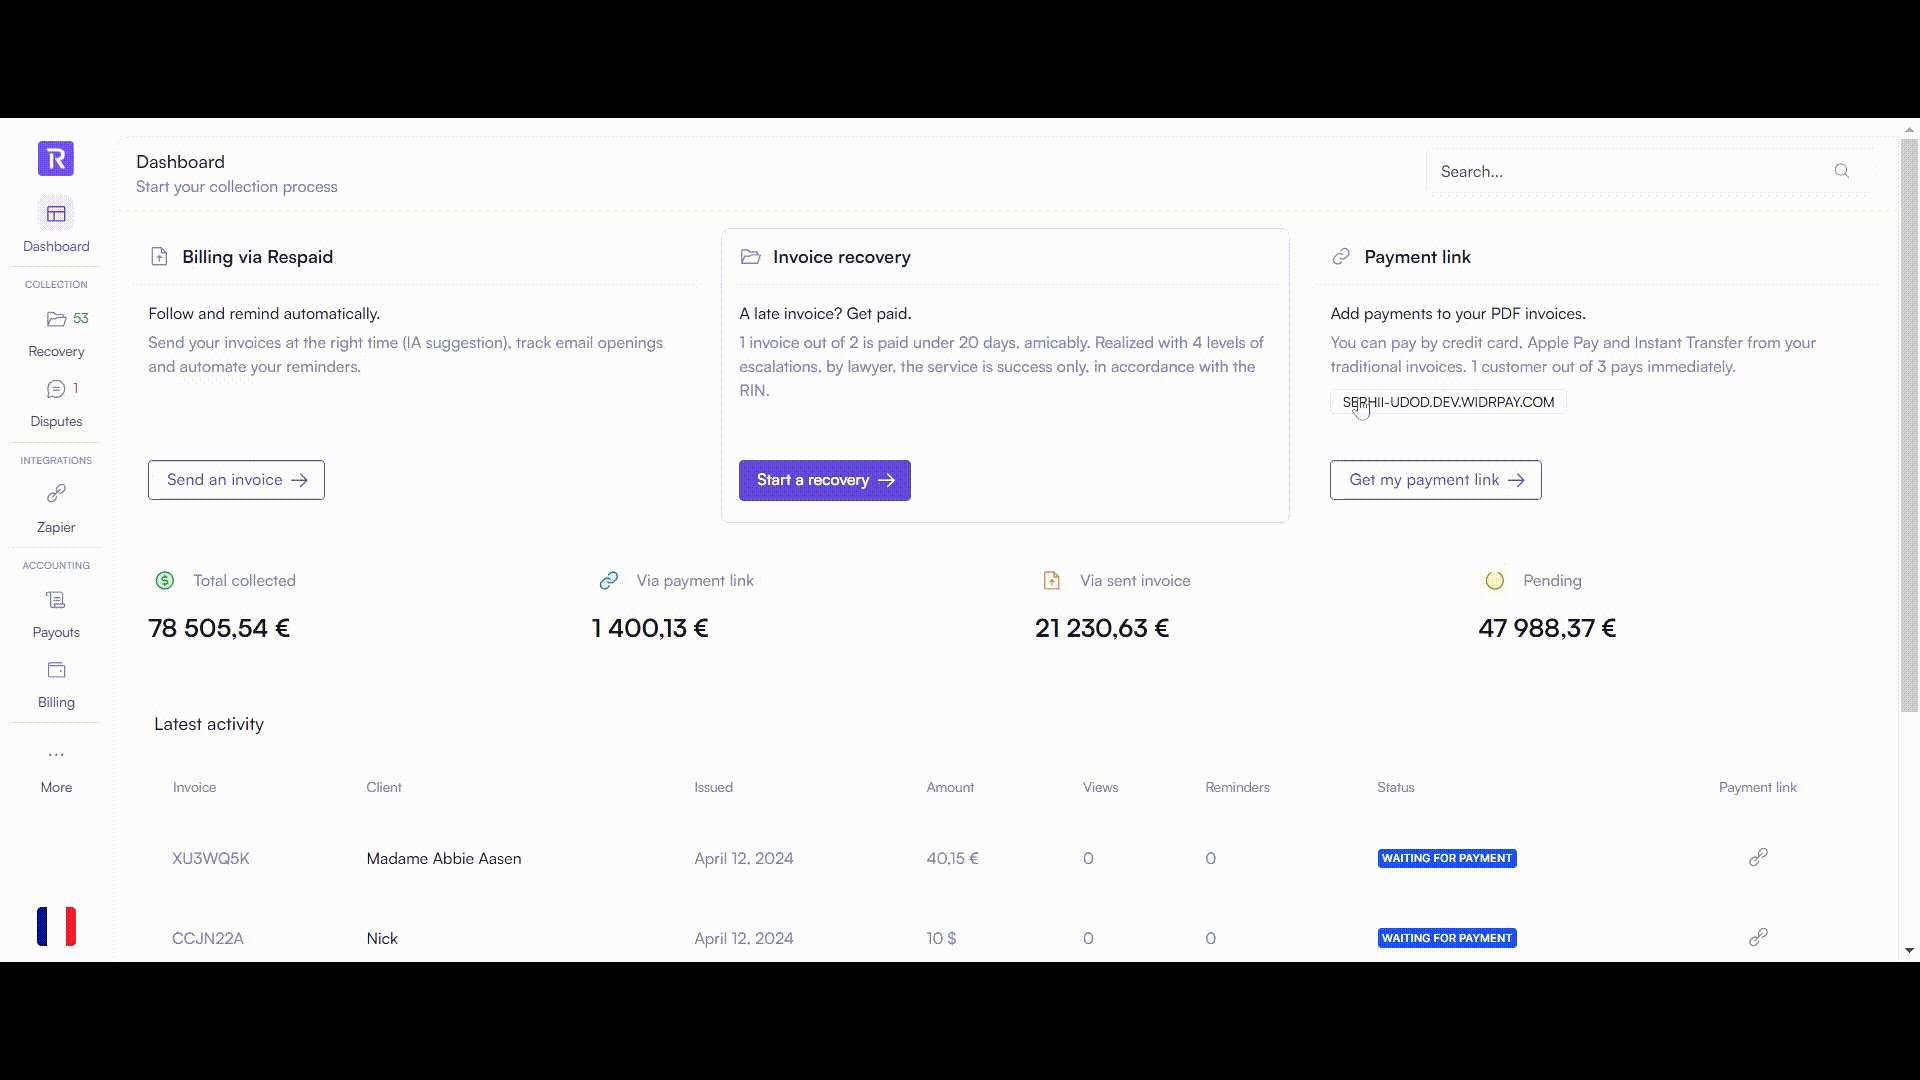The image size is (1920, 1080).
Task: Click the Respaid R logo icon
Action: click(x=55, y=158)
